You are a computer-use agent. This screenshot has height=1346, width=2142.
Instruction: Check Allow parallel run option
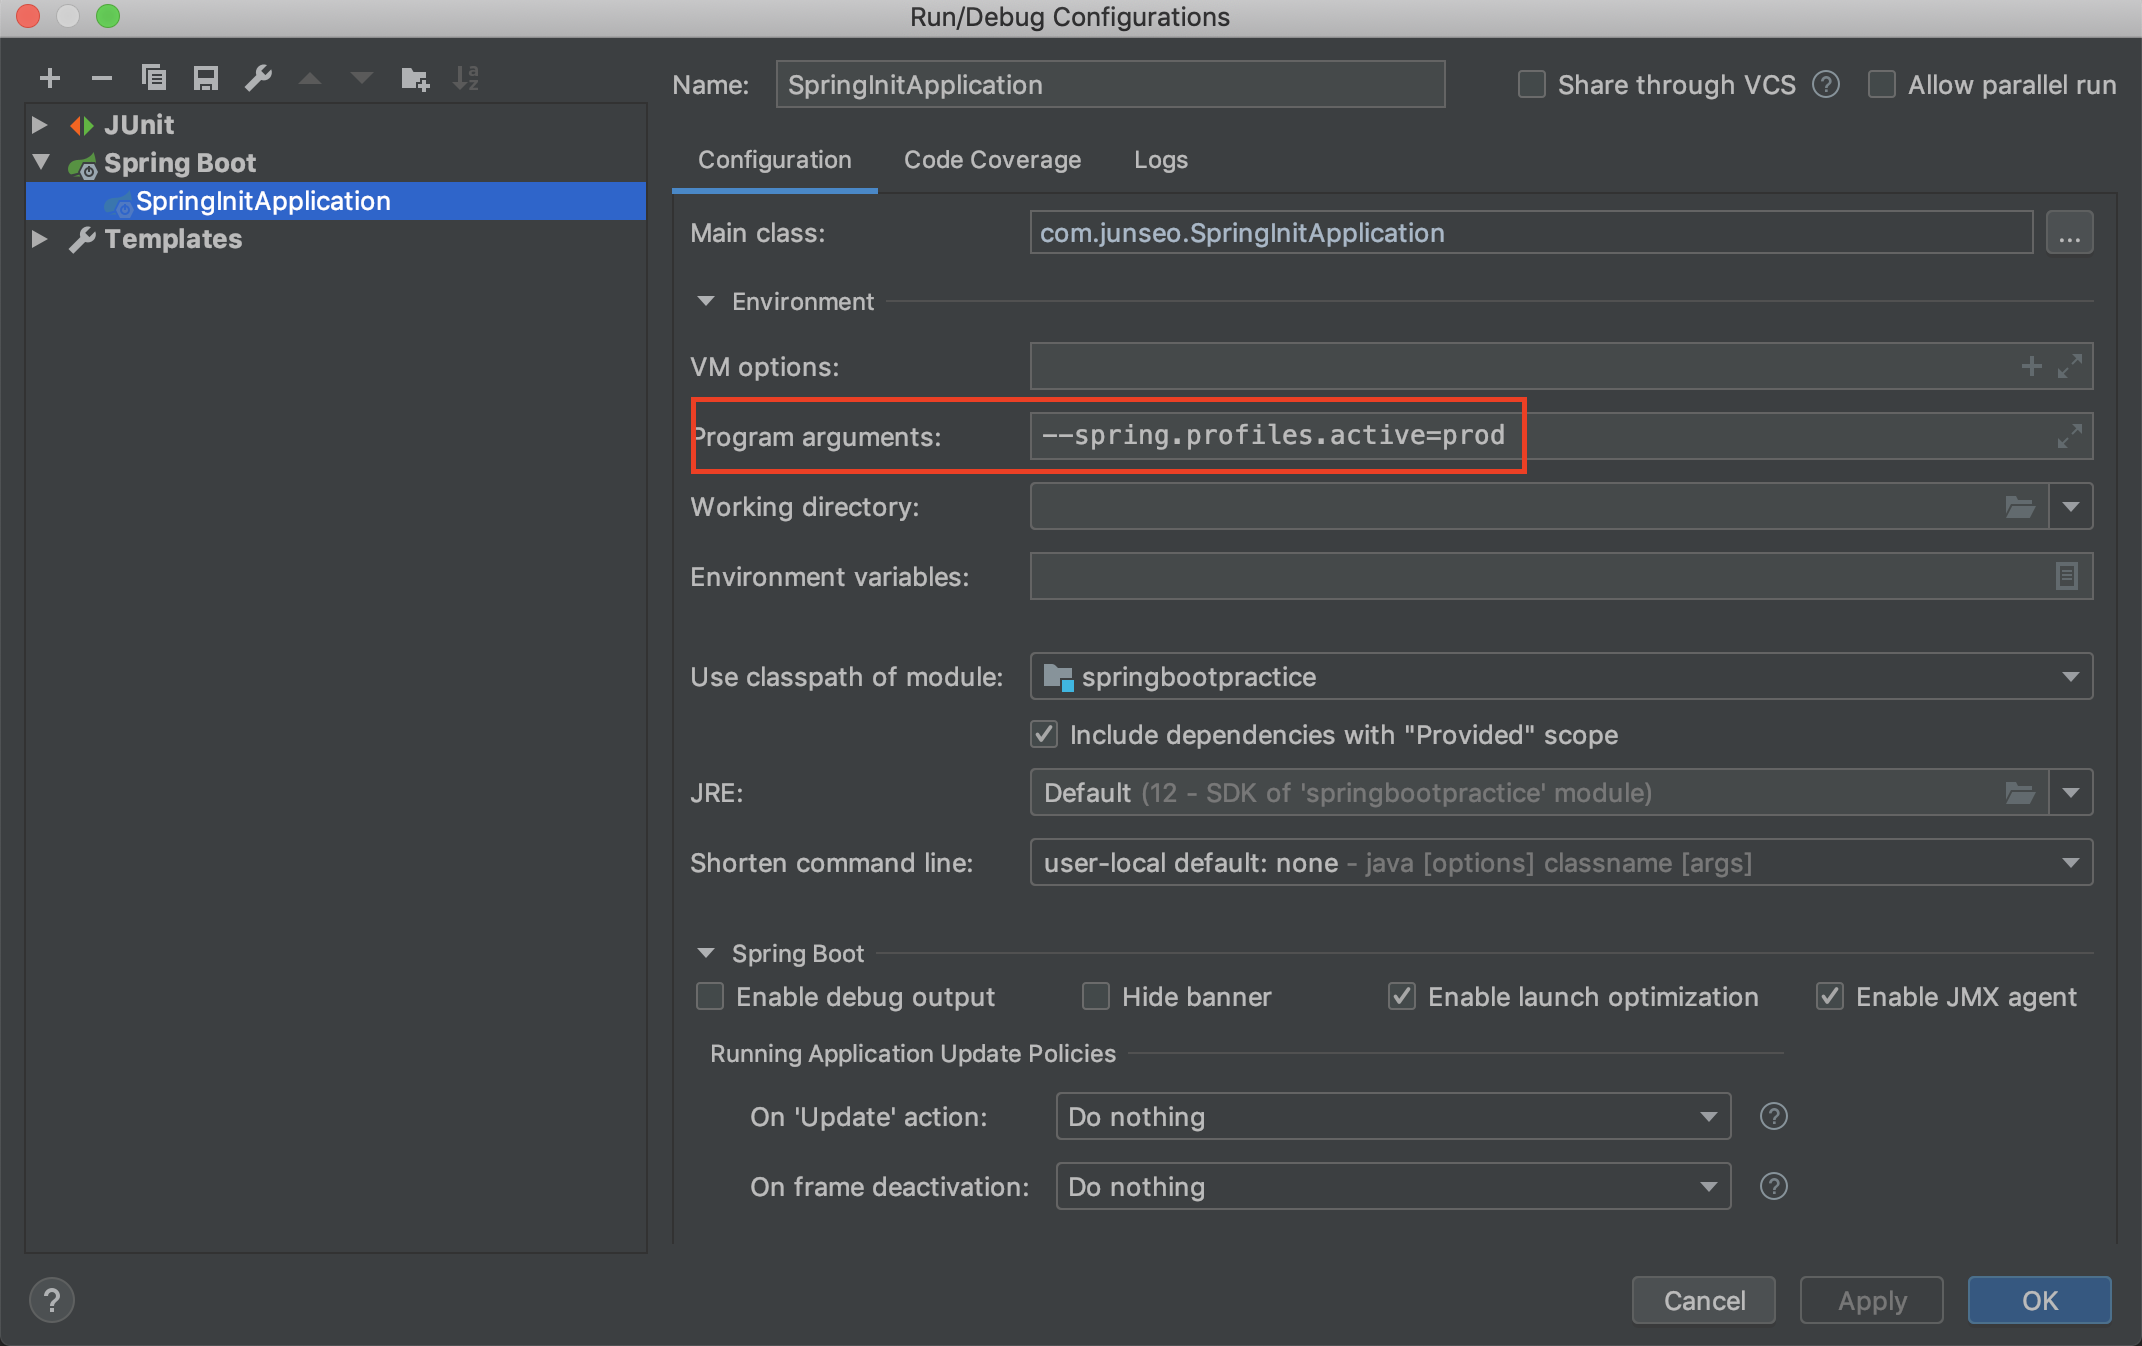(1881, 85)
